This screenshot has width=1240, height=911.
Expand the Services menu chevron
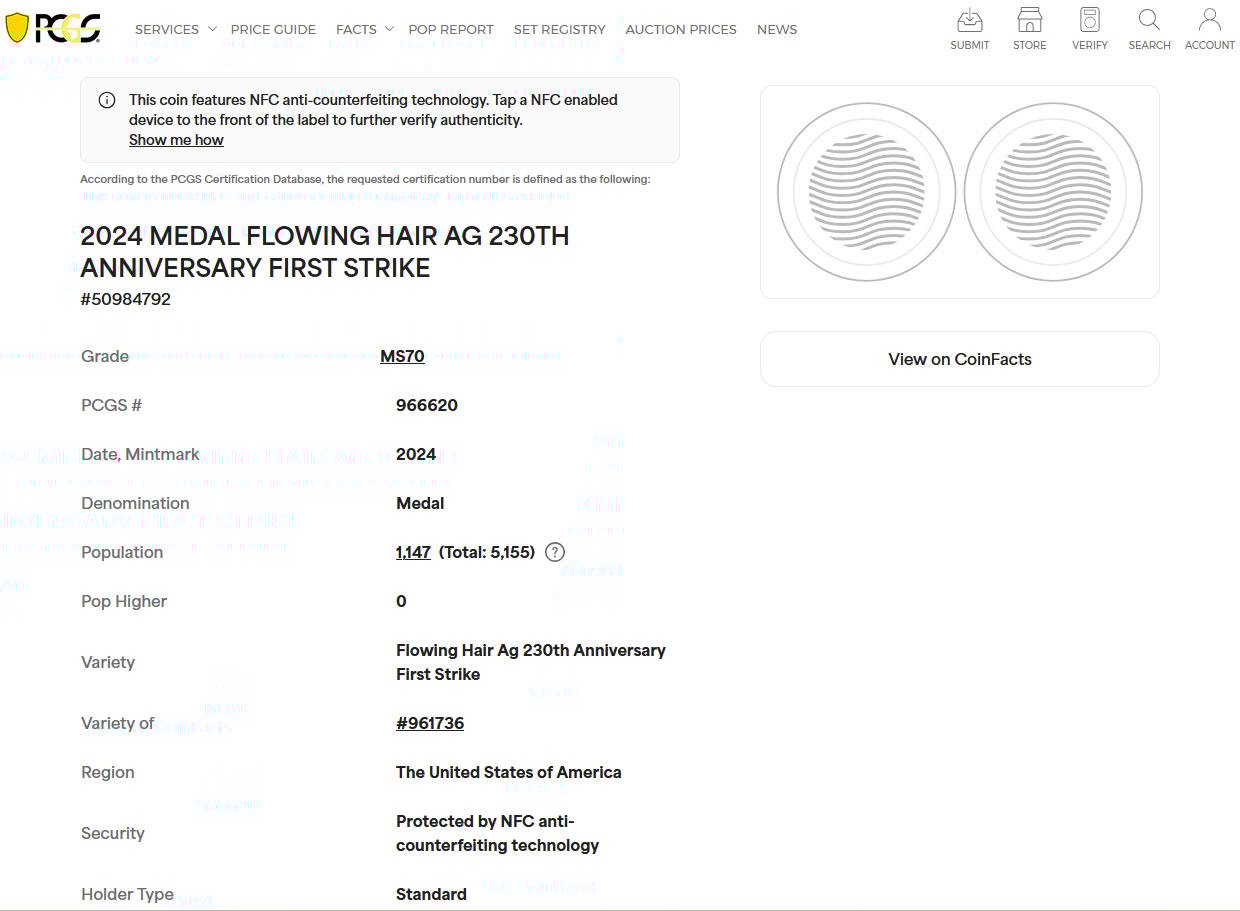[x=212, y=29]
